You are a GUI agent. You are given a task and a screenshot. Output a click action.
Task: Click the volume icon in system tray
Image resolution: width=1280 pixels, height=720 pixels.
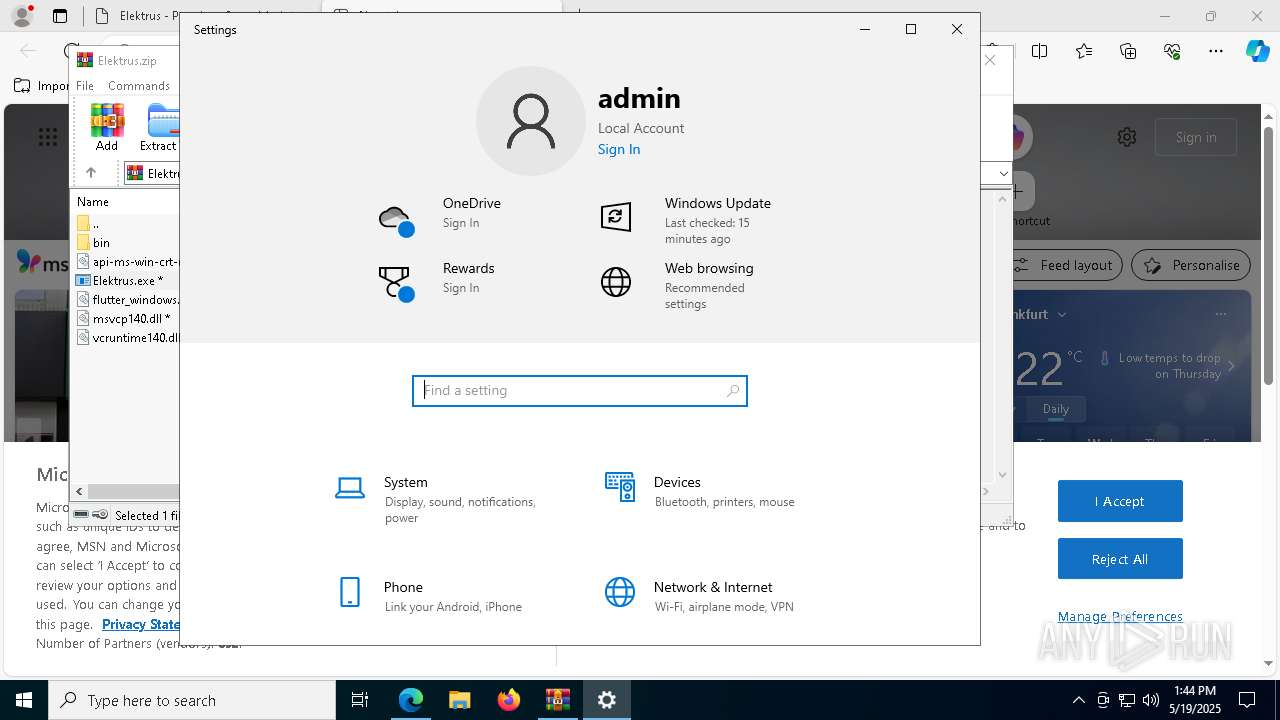[x=1150, y=700]
